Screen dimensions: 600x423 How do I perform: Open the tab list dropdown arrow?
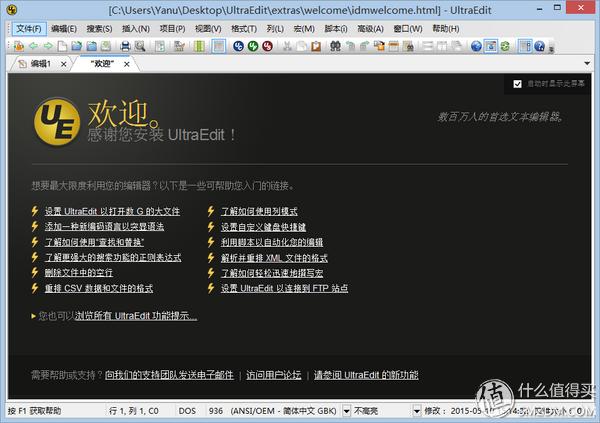587,63
